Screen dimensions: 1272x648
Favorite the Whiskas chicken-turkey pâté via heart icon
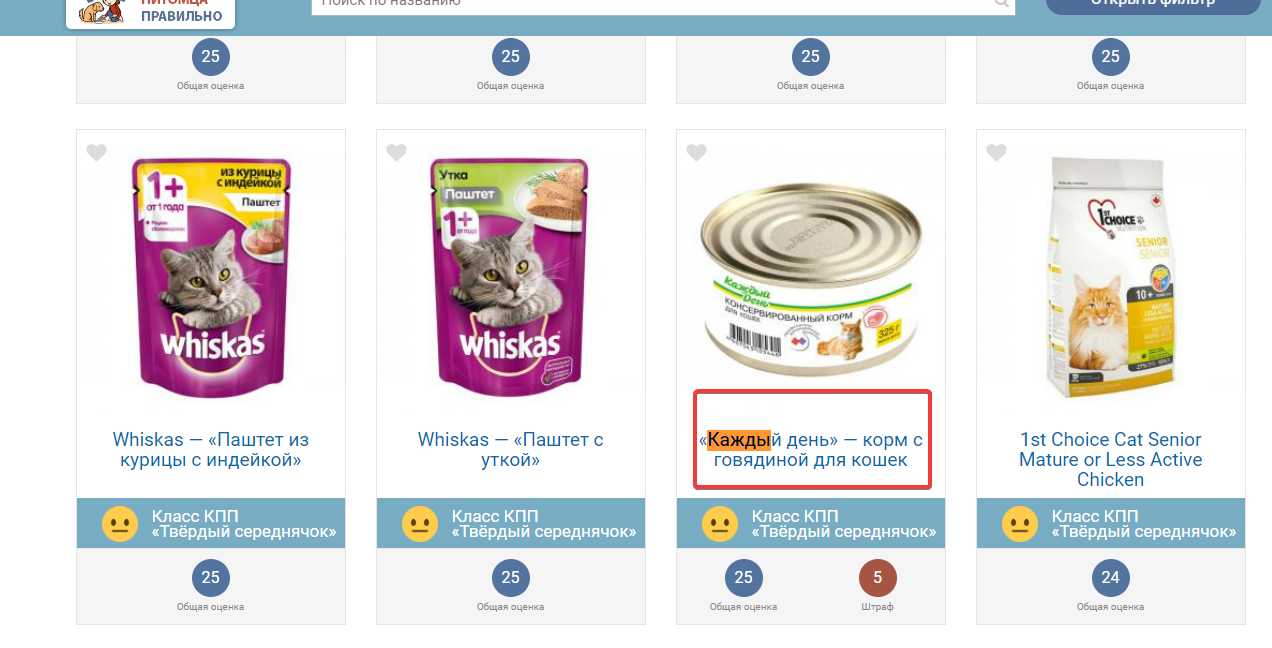(96, 153)
